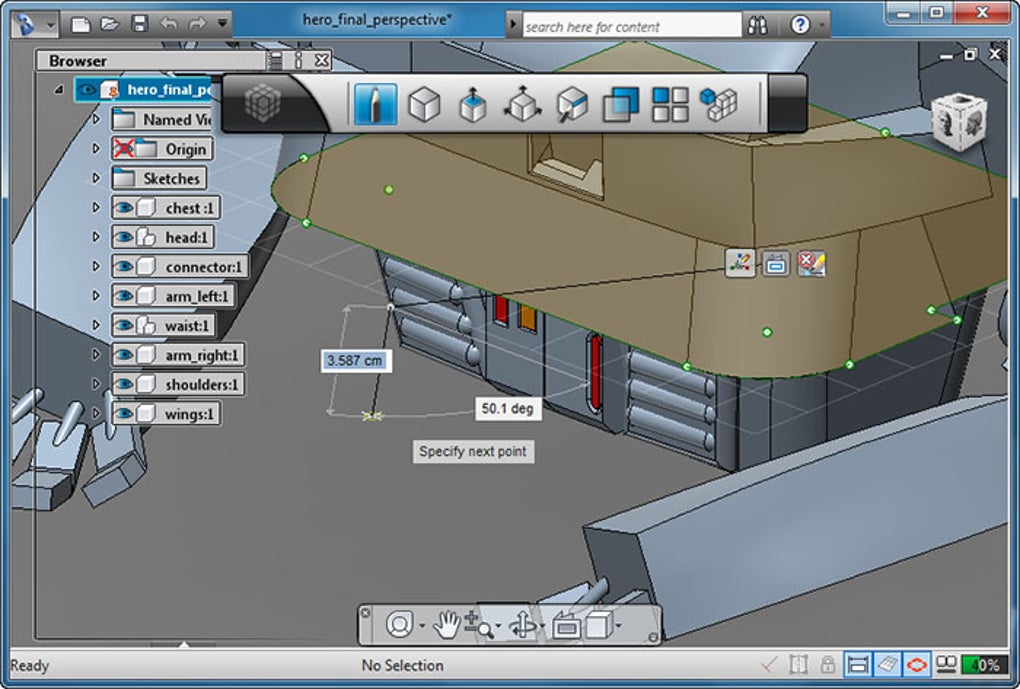This screenshot has width=1020, height=689.
Task: Open the zoom magnifier tool
Action: [479, 625]
